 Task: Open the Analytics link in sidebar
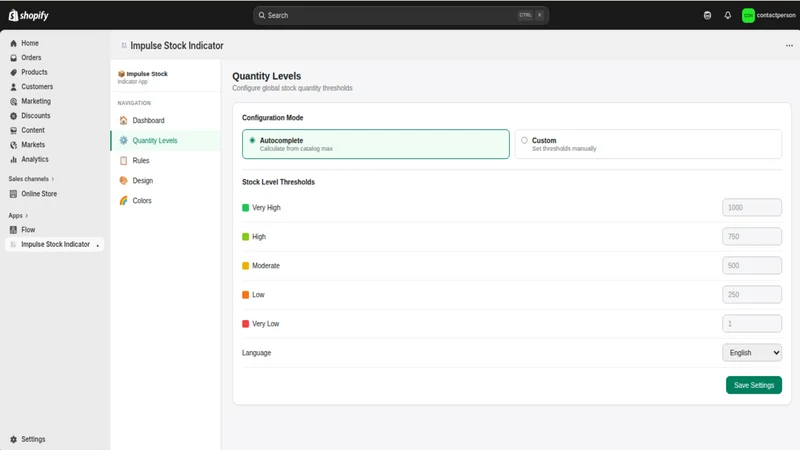35,160
